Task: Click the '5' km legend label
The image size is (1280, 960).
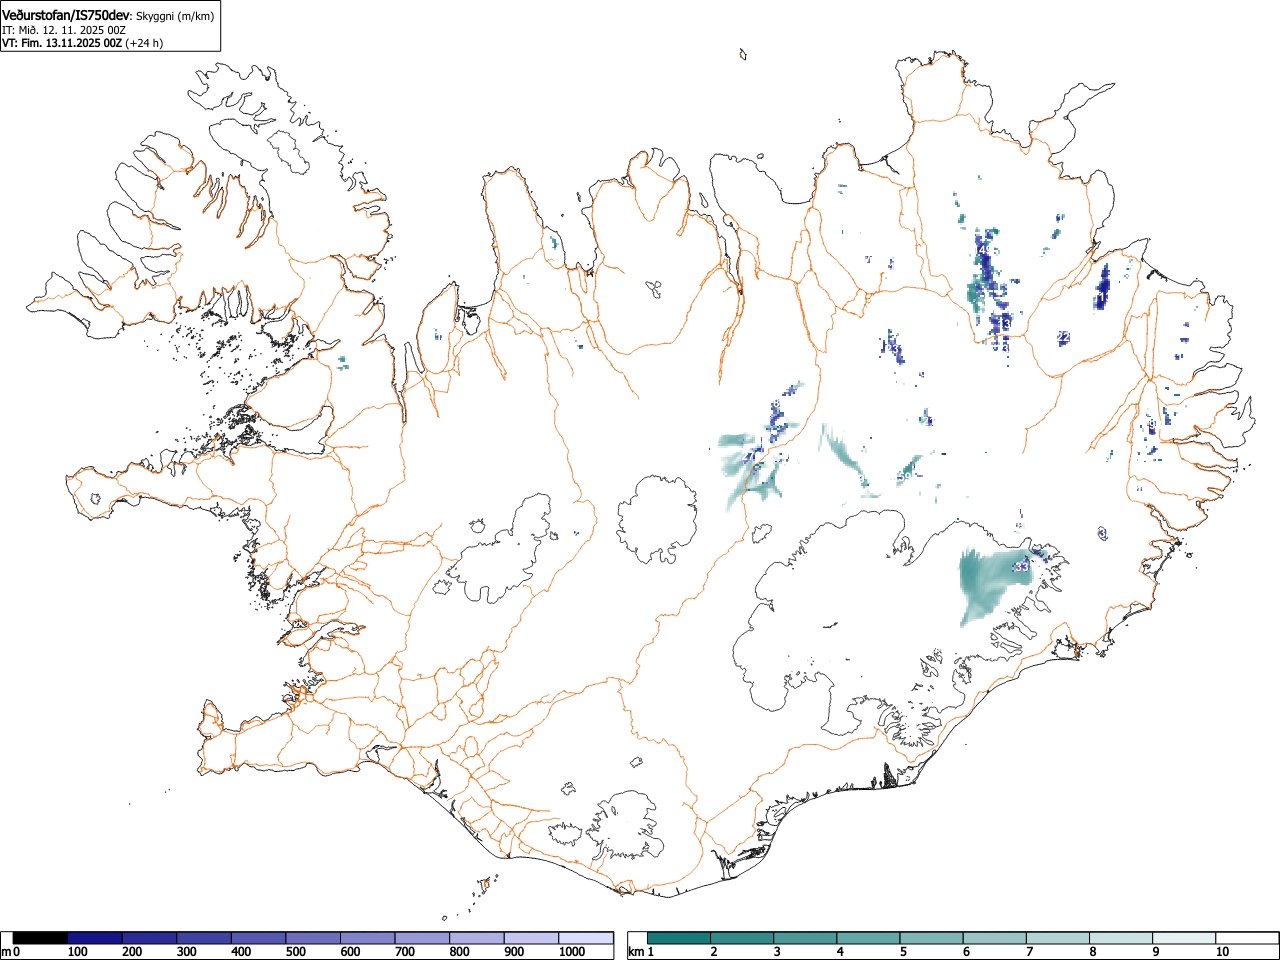Action: click(903, 952)
